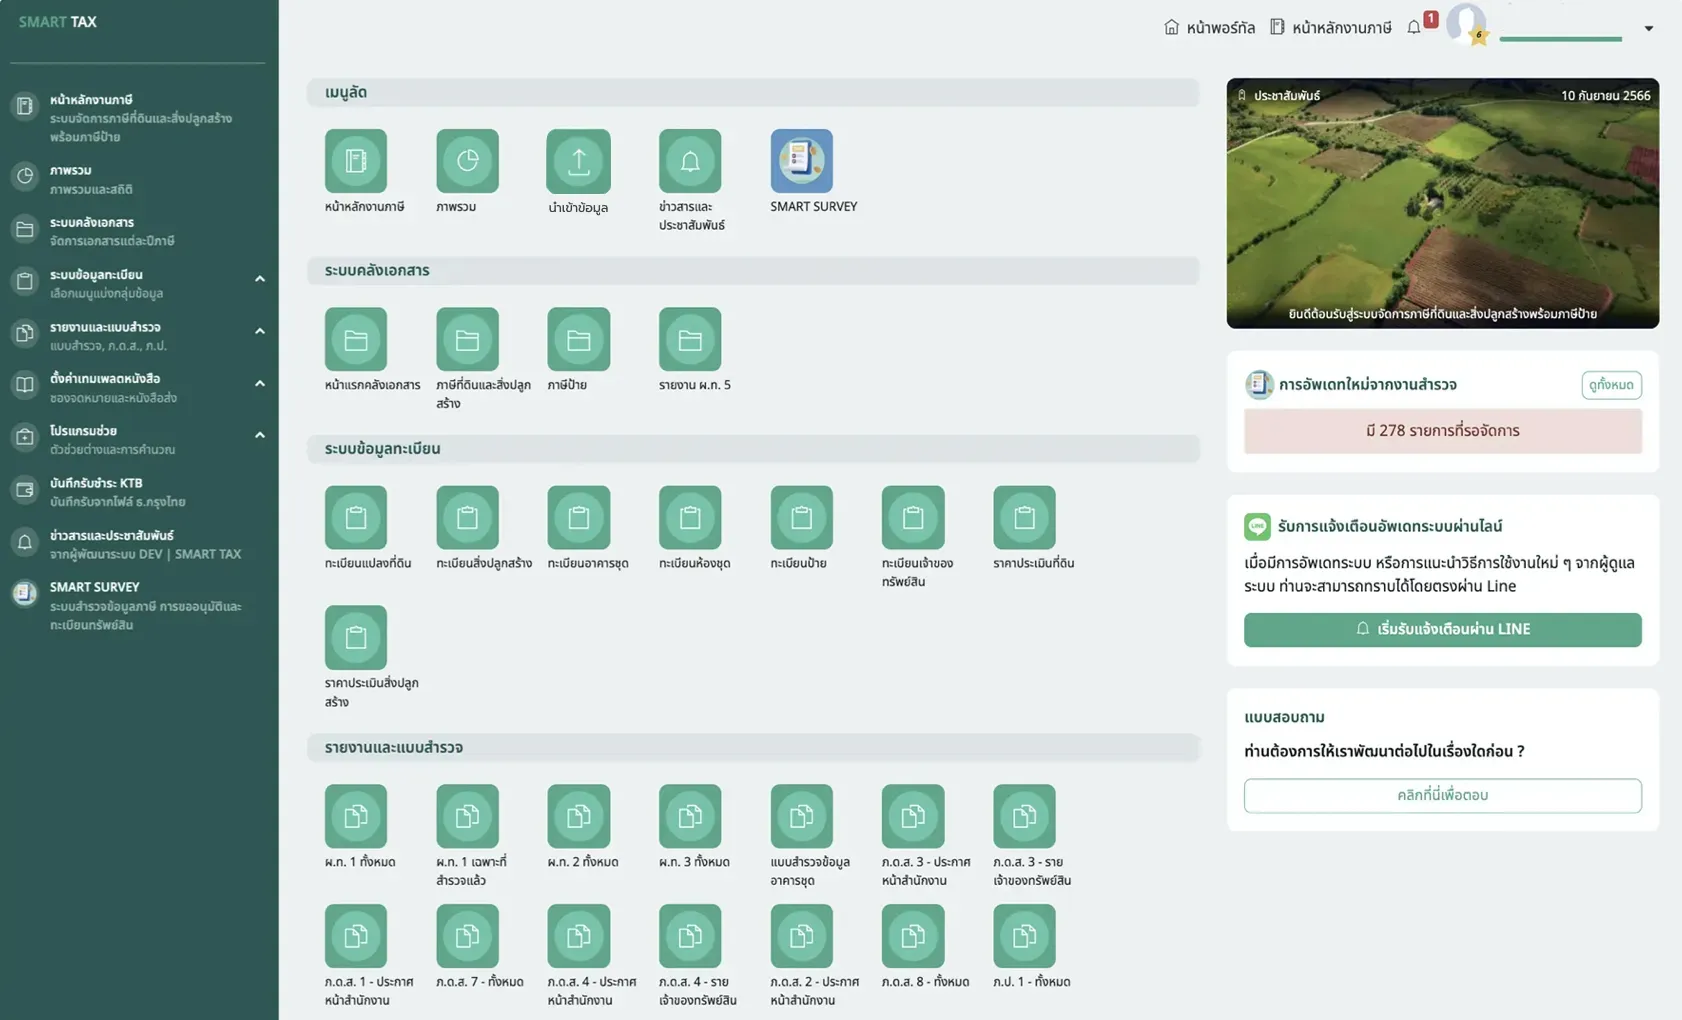This screenshot has width=1682, height=1020.
Task: Click the notification bell in the header
Action: coord(1413,27)
